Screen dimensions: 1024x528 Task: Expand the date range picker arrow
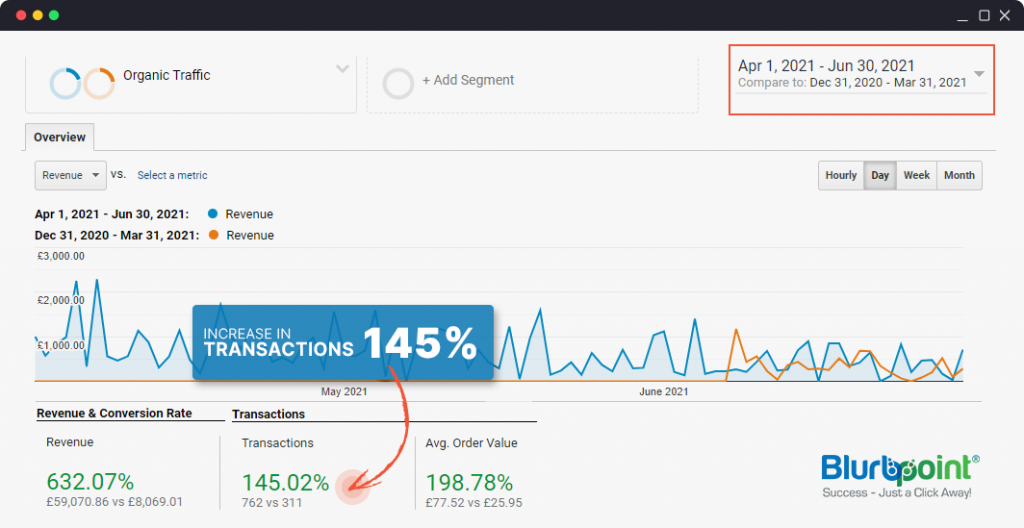pos(979,74)
